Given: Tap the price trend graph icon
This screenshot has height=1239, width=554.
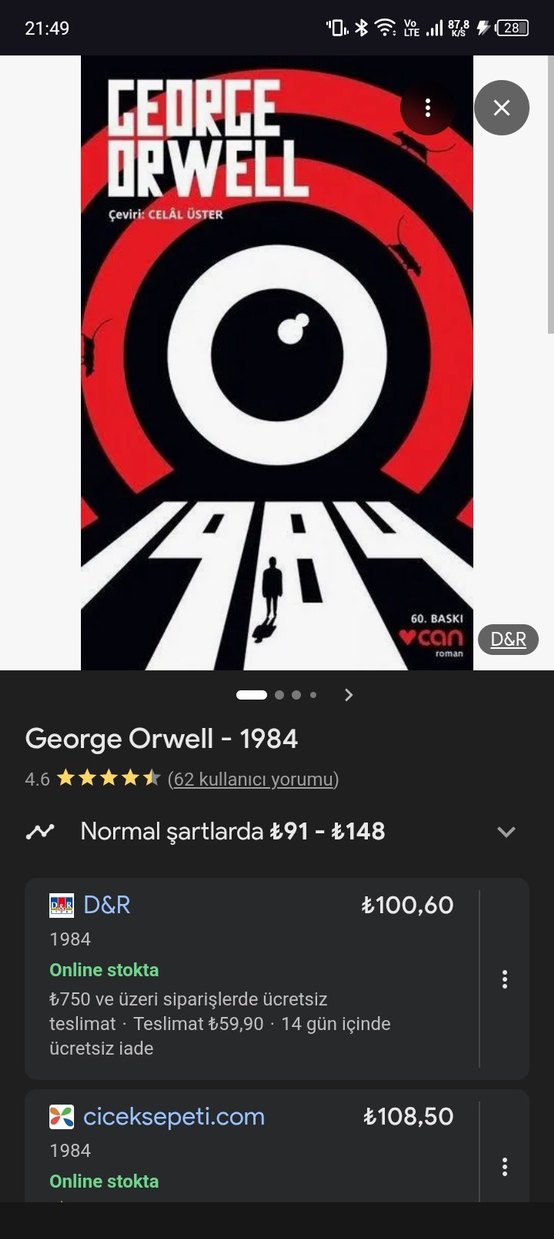Looking at the screenshot, I should point(40,832).
